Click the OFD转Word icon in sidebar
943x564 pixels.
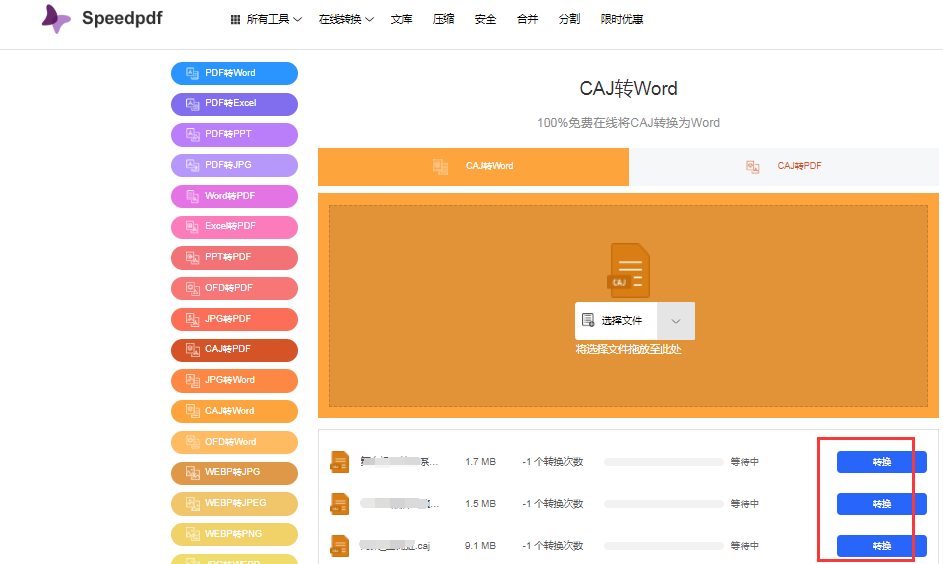pyautogui.click(x=192, y=443)
